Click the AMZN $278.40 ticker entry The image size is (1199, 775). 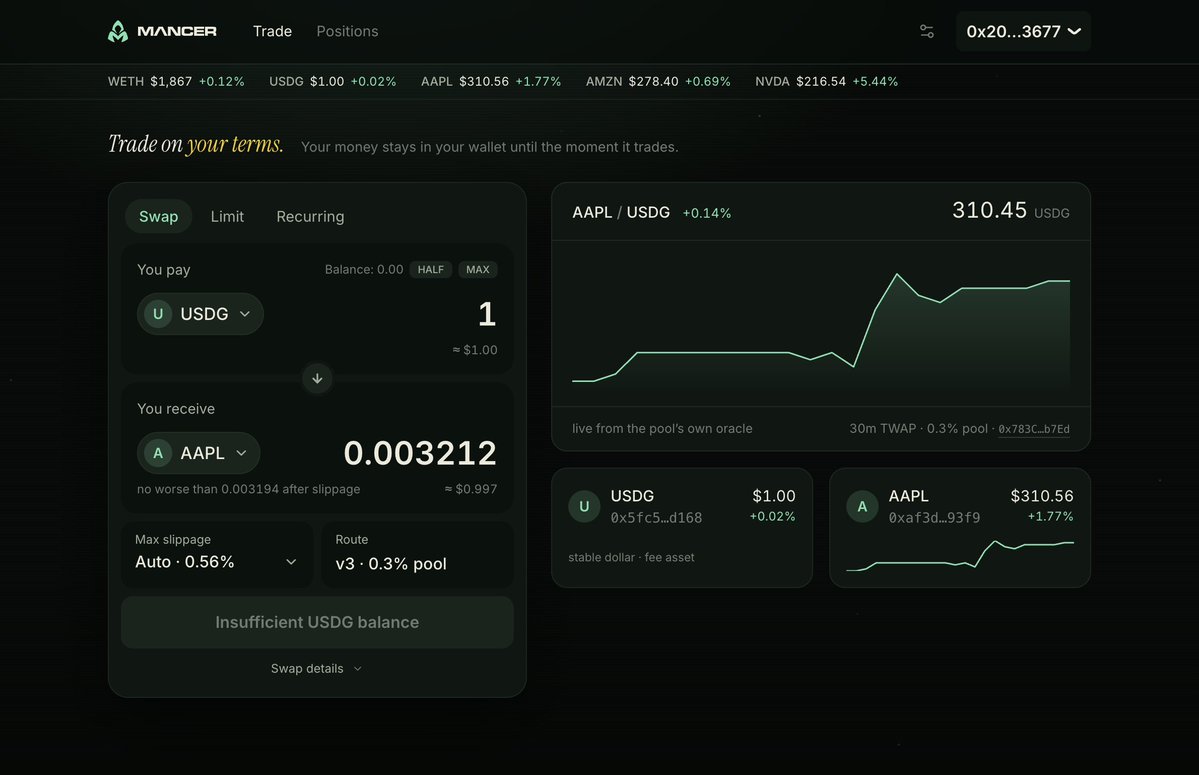pos(658,82)
